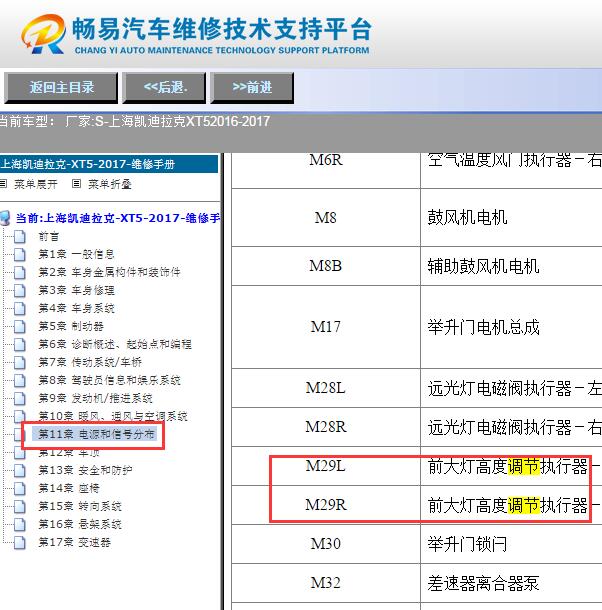Viewport: 602px width, 610px height.
Task: Click table cell M28L
Action: [x=326, y=388]
